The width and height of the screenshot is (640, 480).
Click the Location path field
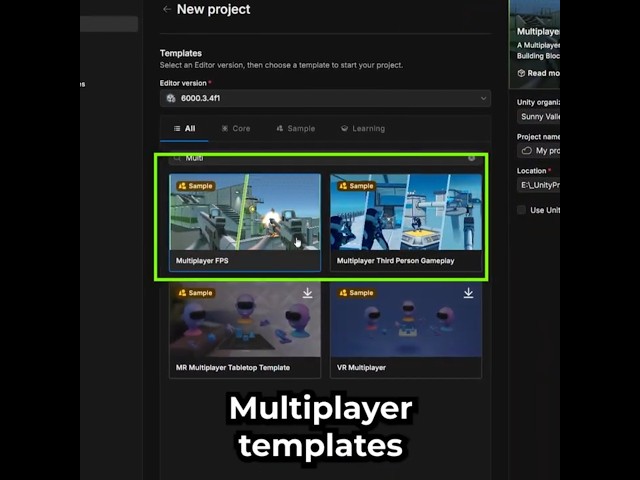[x=538, y=185]
